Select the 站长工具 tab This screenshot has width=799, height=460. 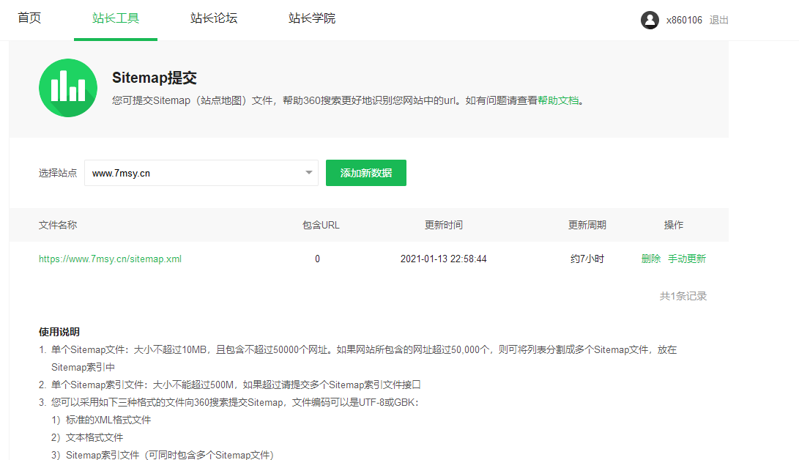coord(116,18)
